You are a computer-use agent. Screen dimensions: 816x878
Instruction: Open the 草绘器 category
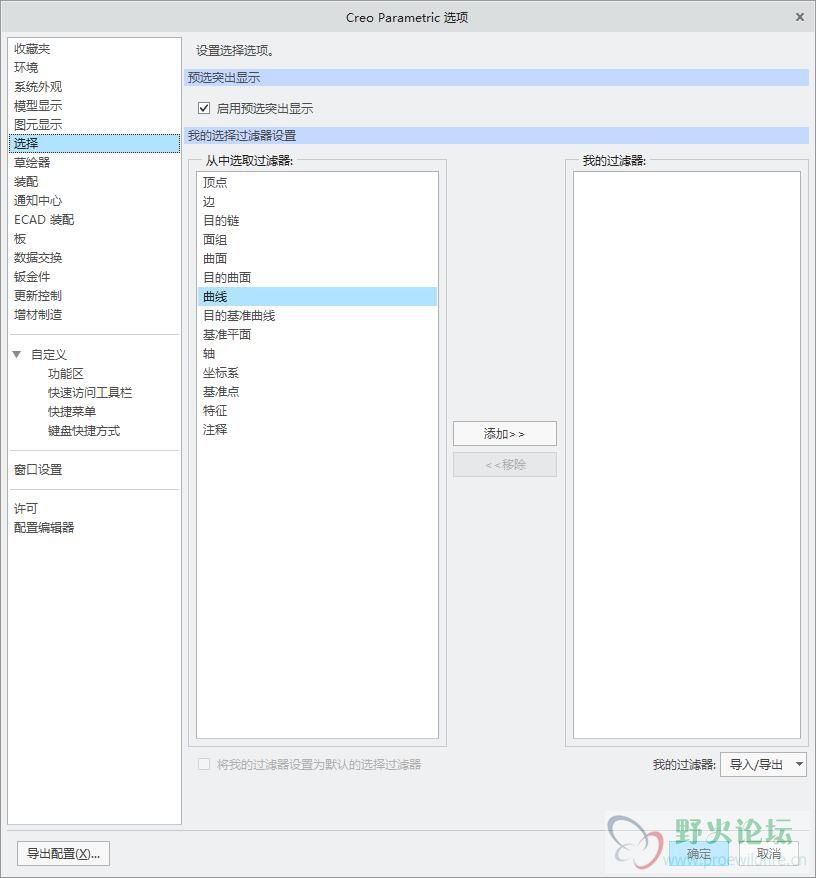tap(32, 162)
